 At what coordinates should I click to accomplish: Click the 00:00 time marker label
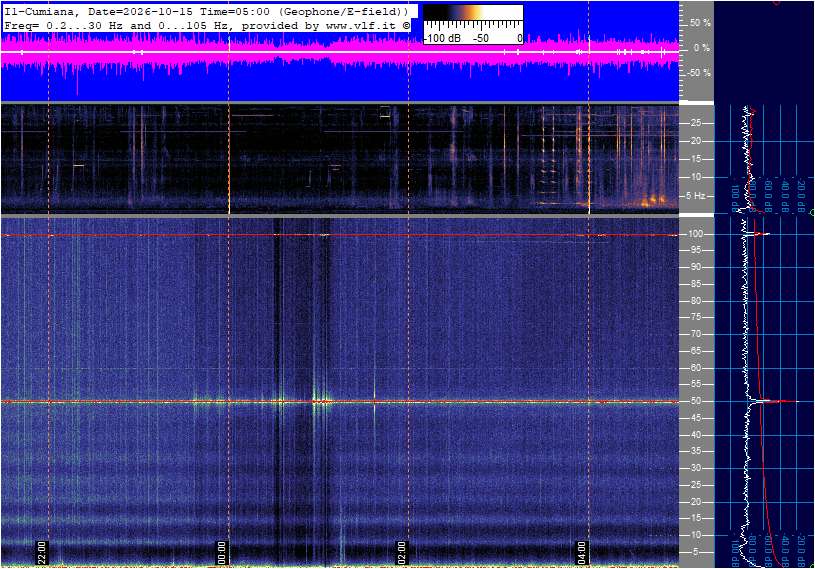pyautogui.click(x=221, y=552)
